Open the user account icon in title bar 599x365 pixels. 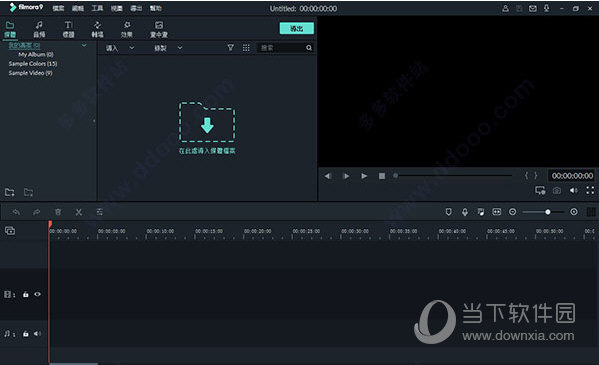pyautogui.click(x=505, y=8)
